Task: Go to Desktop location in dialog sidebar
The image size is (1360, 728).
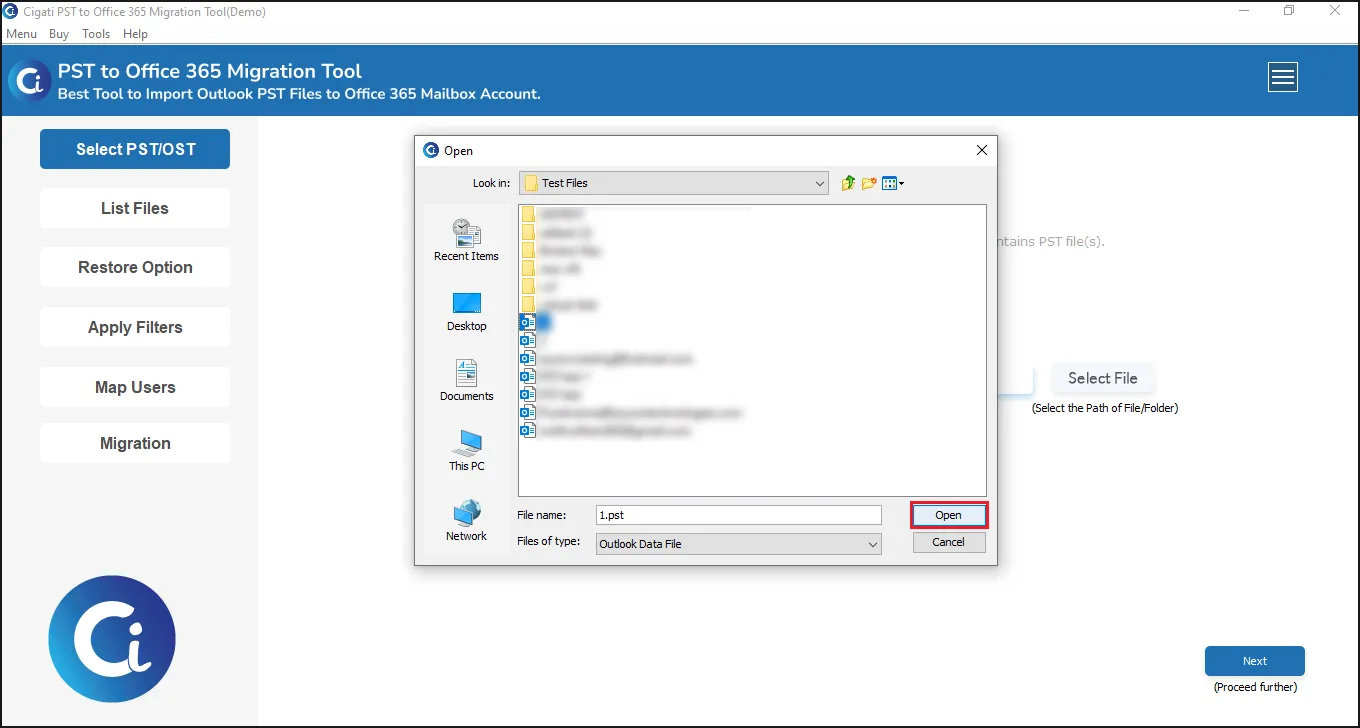Action: [x=466, y=312]
